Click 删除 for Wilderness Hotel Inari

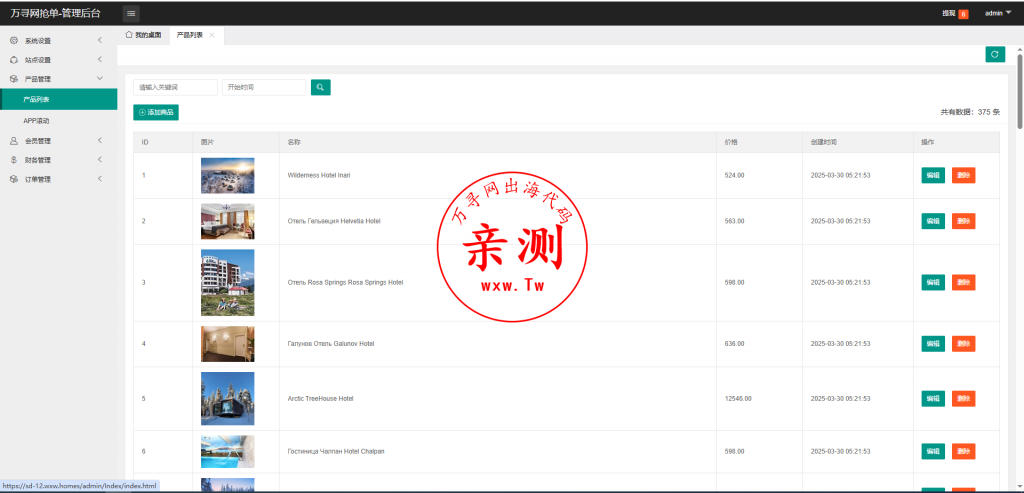[x=963, y=176]
